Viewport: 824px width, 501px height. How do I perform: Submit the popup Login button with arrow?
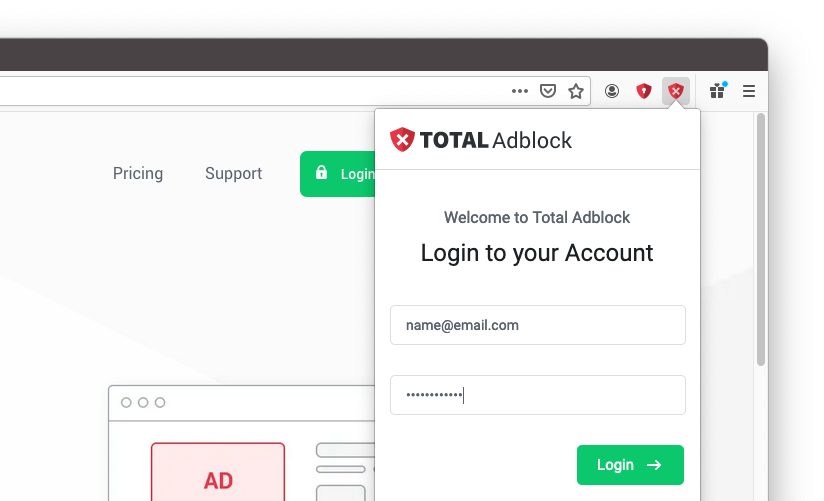click(630, 465)
